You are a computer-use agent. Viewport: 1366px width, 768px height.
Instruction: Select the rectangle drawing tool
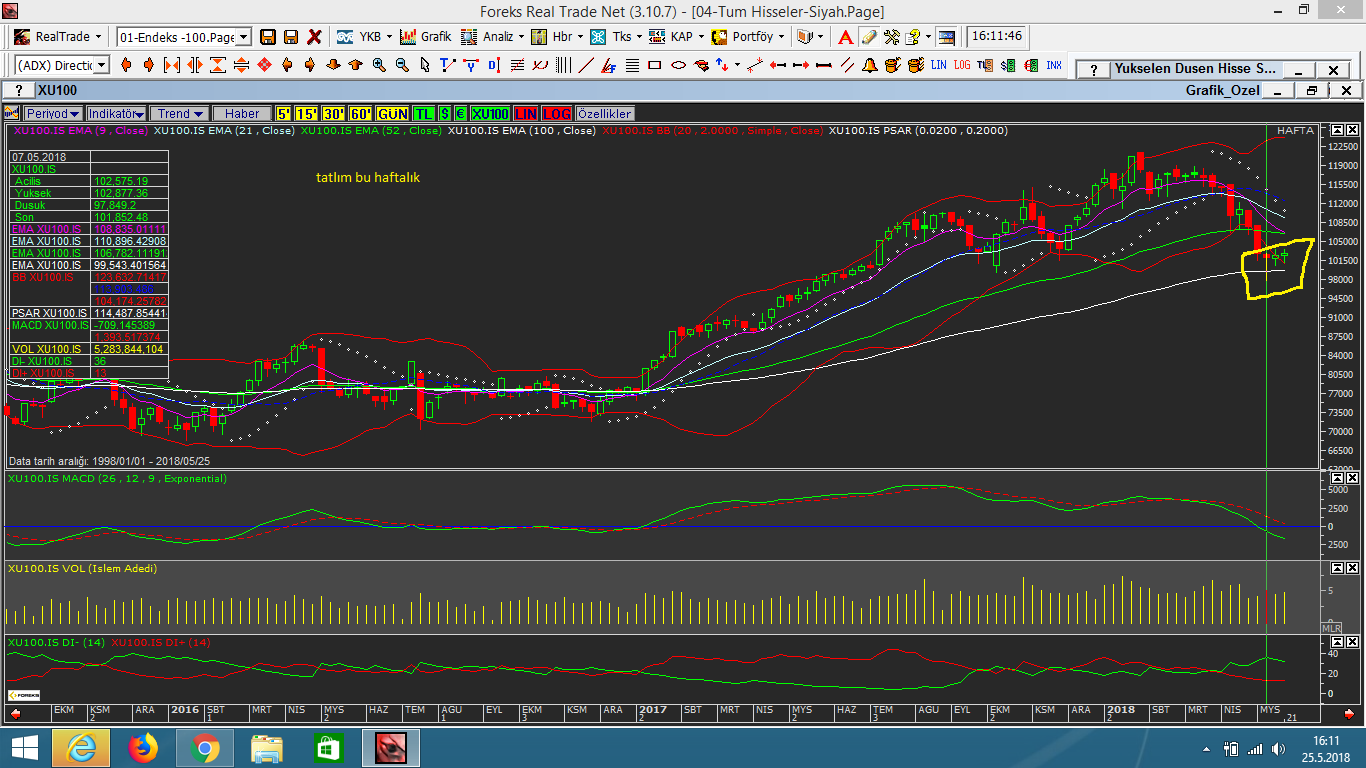[x=654, y=65]
